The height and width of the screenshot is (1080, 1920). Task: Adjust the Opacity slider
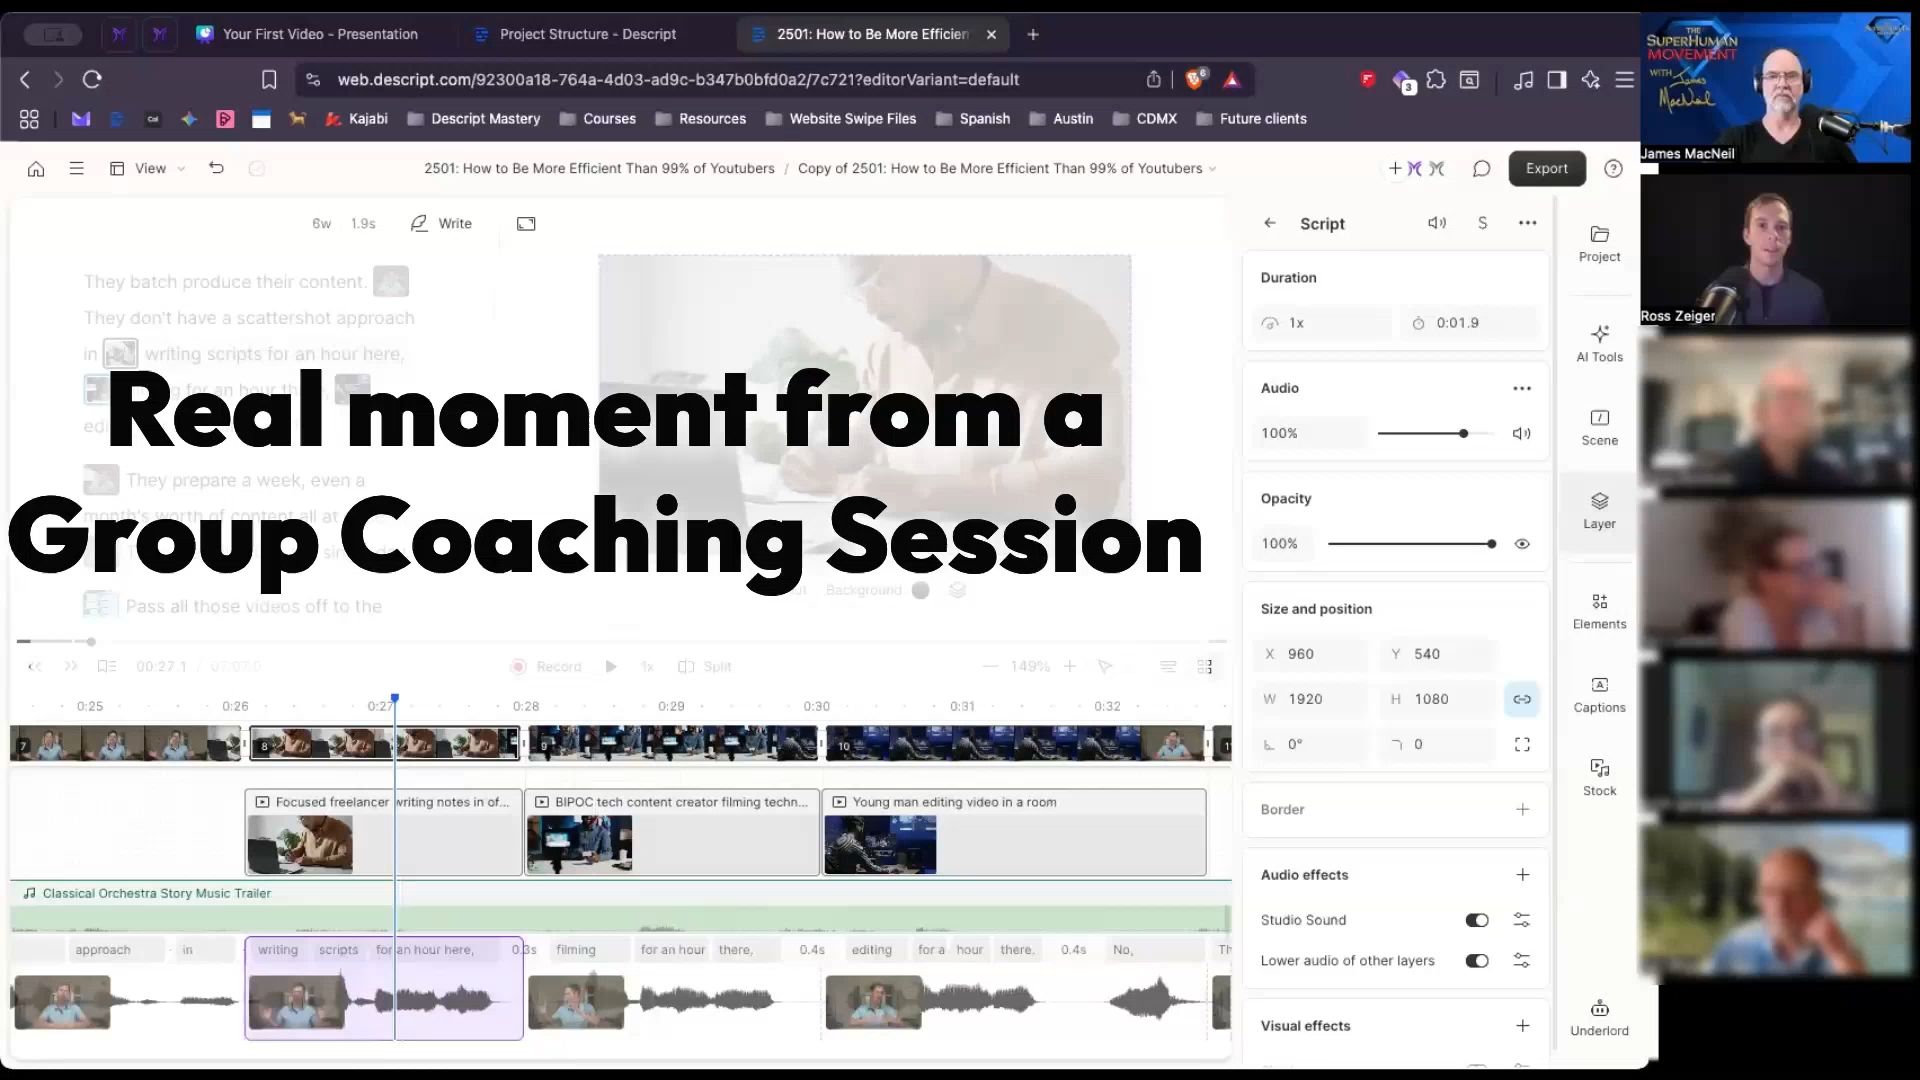[1412, 544]
